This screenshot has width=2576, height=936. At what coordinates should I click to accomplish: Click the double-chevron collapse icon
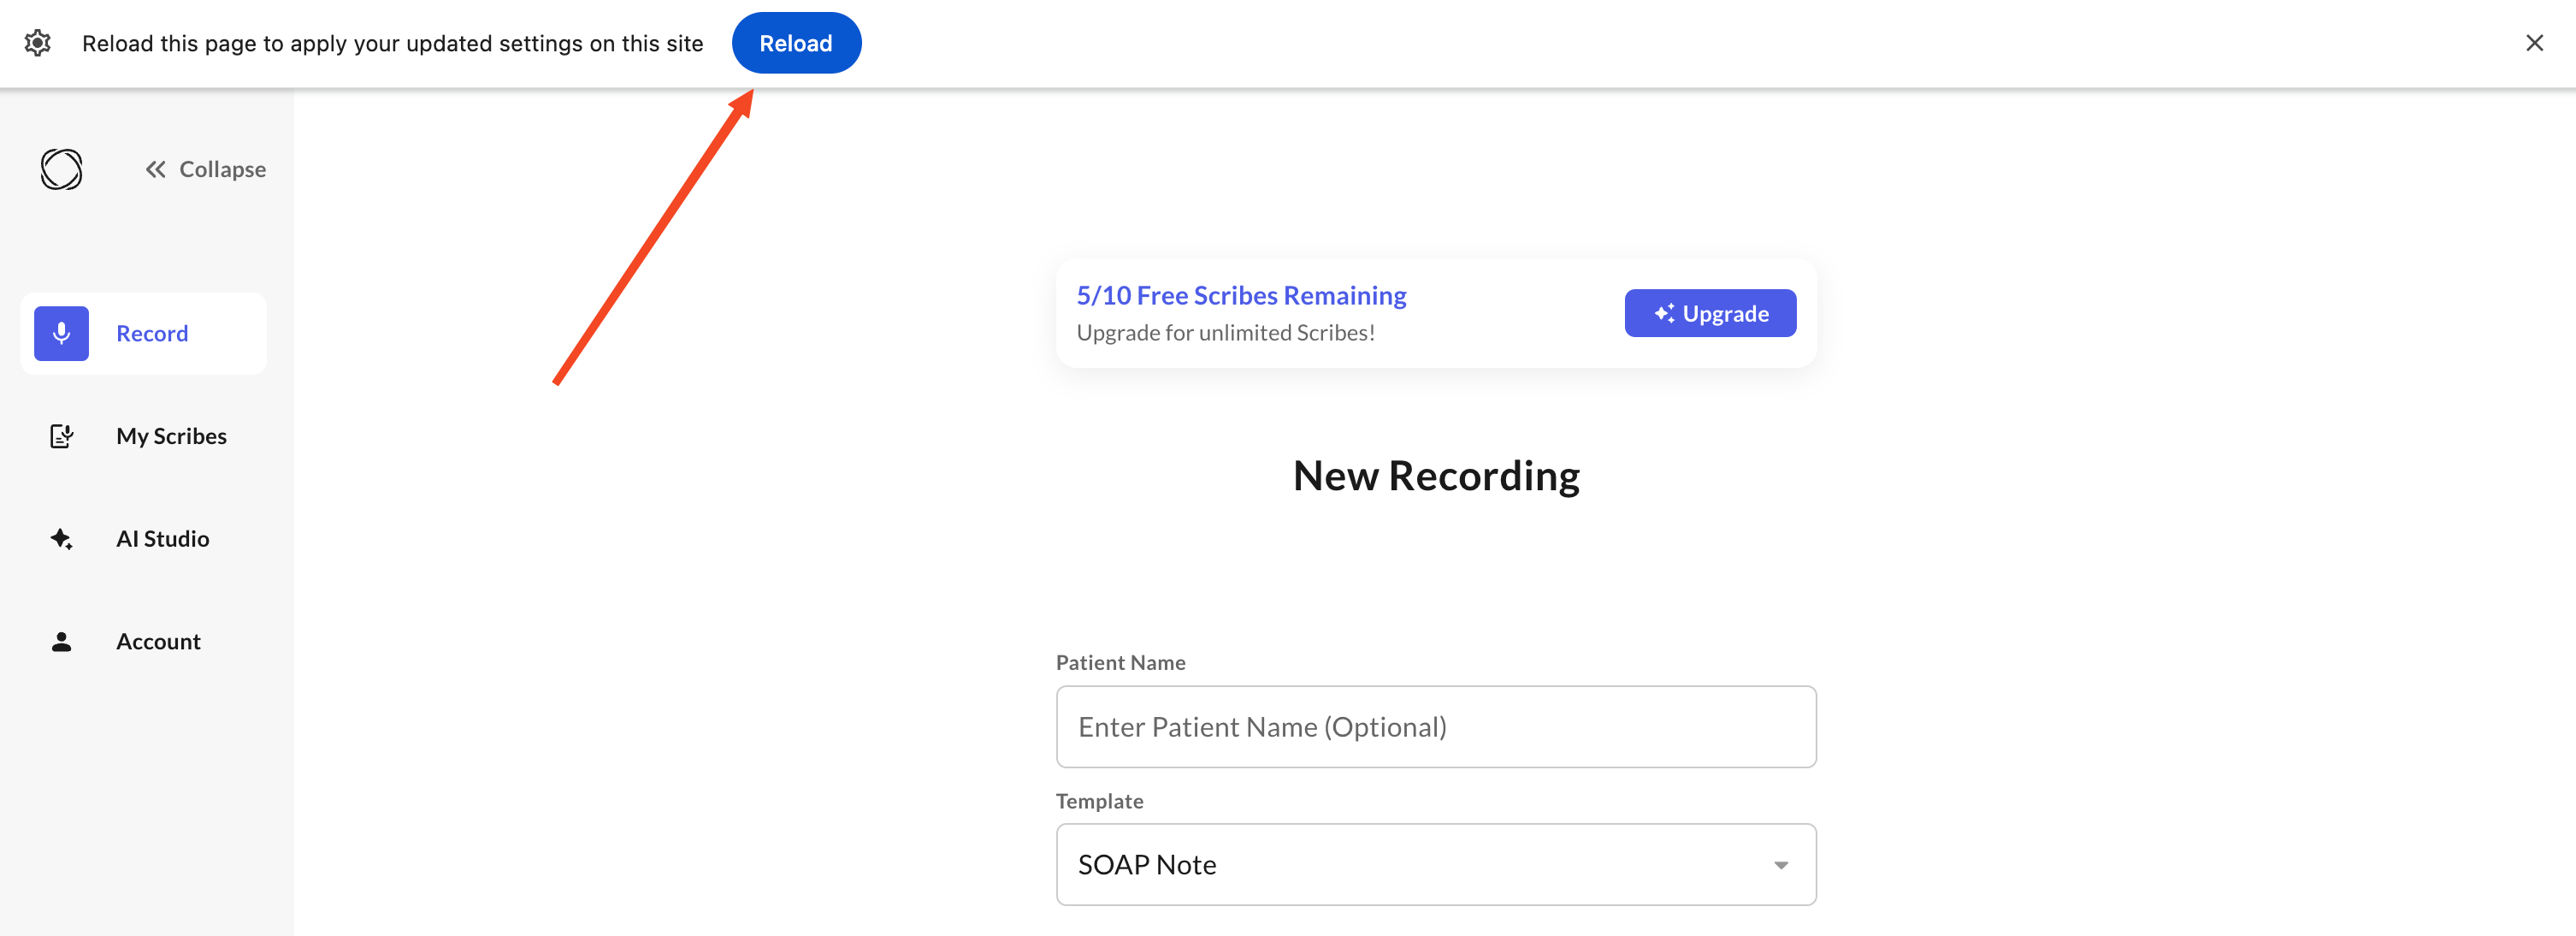pos(155,170)
